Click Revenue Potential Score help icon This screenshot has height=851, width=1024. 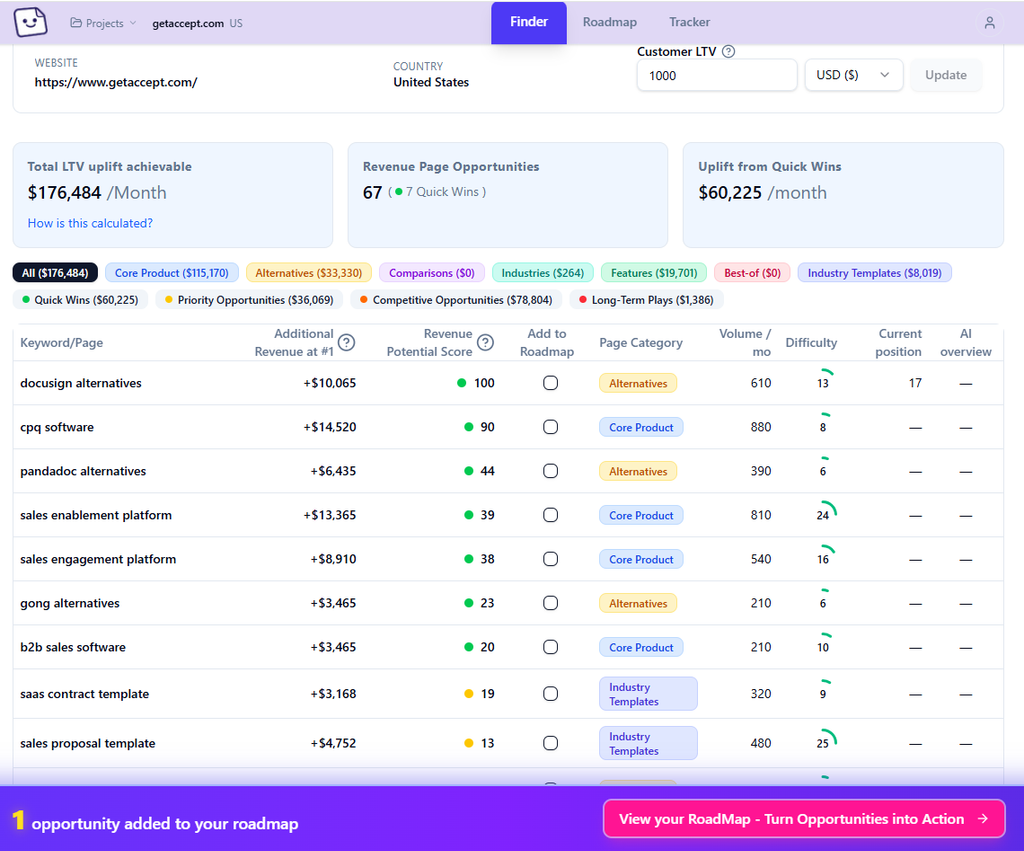[x=485, y=342]
